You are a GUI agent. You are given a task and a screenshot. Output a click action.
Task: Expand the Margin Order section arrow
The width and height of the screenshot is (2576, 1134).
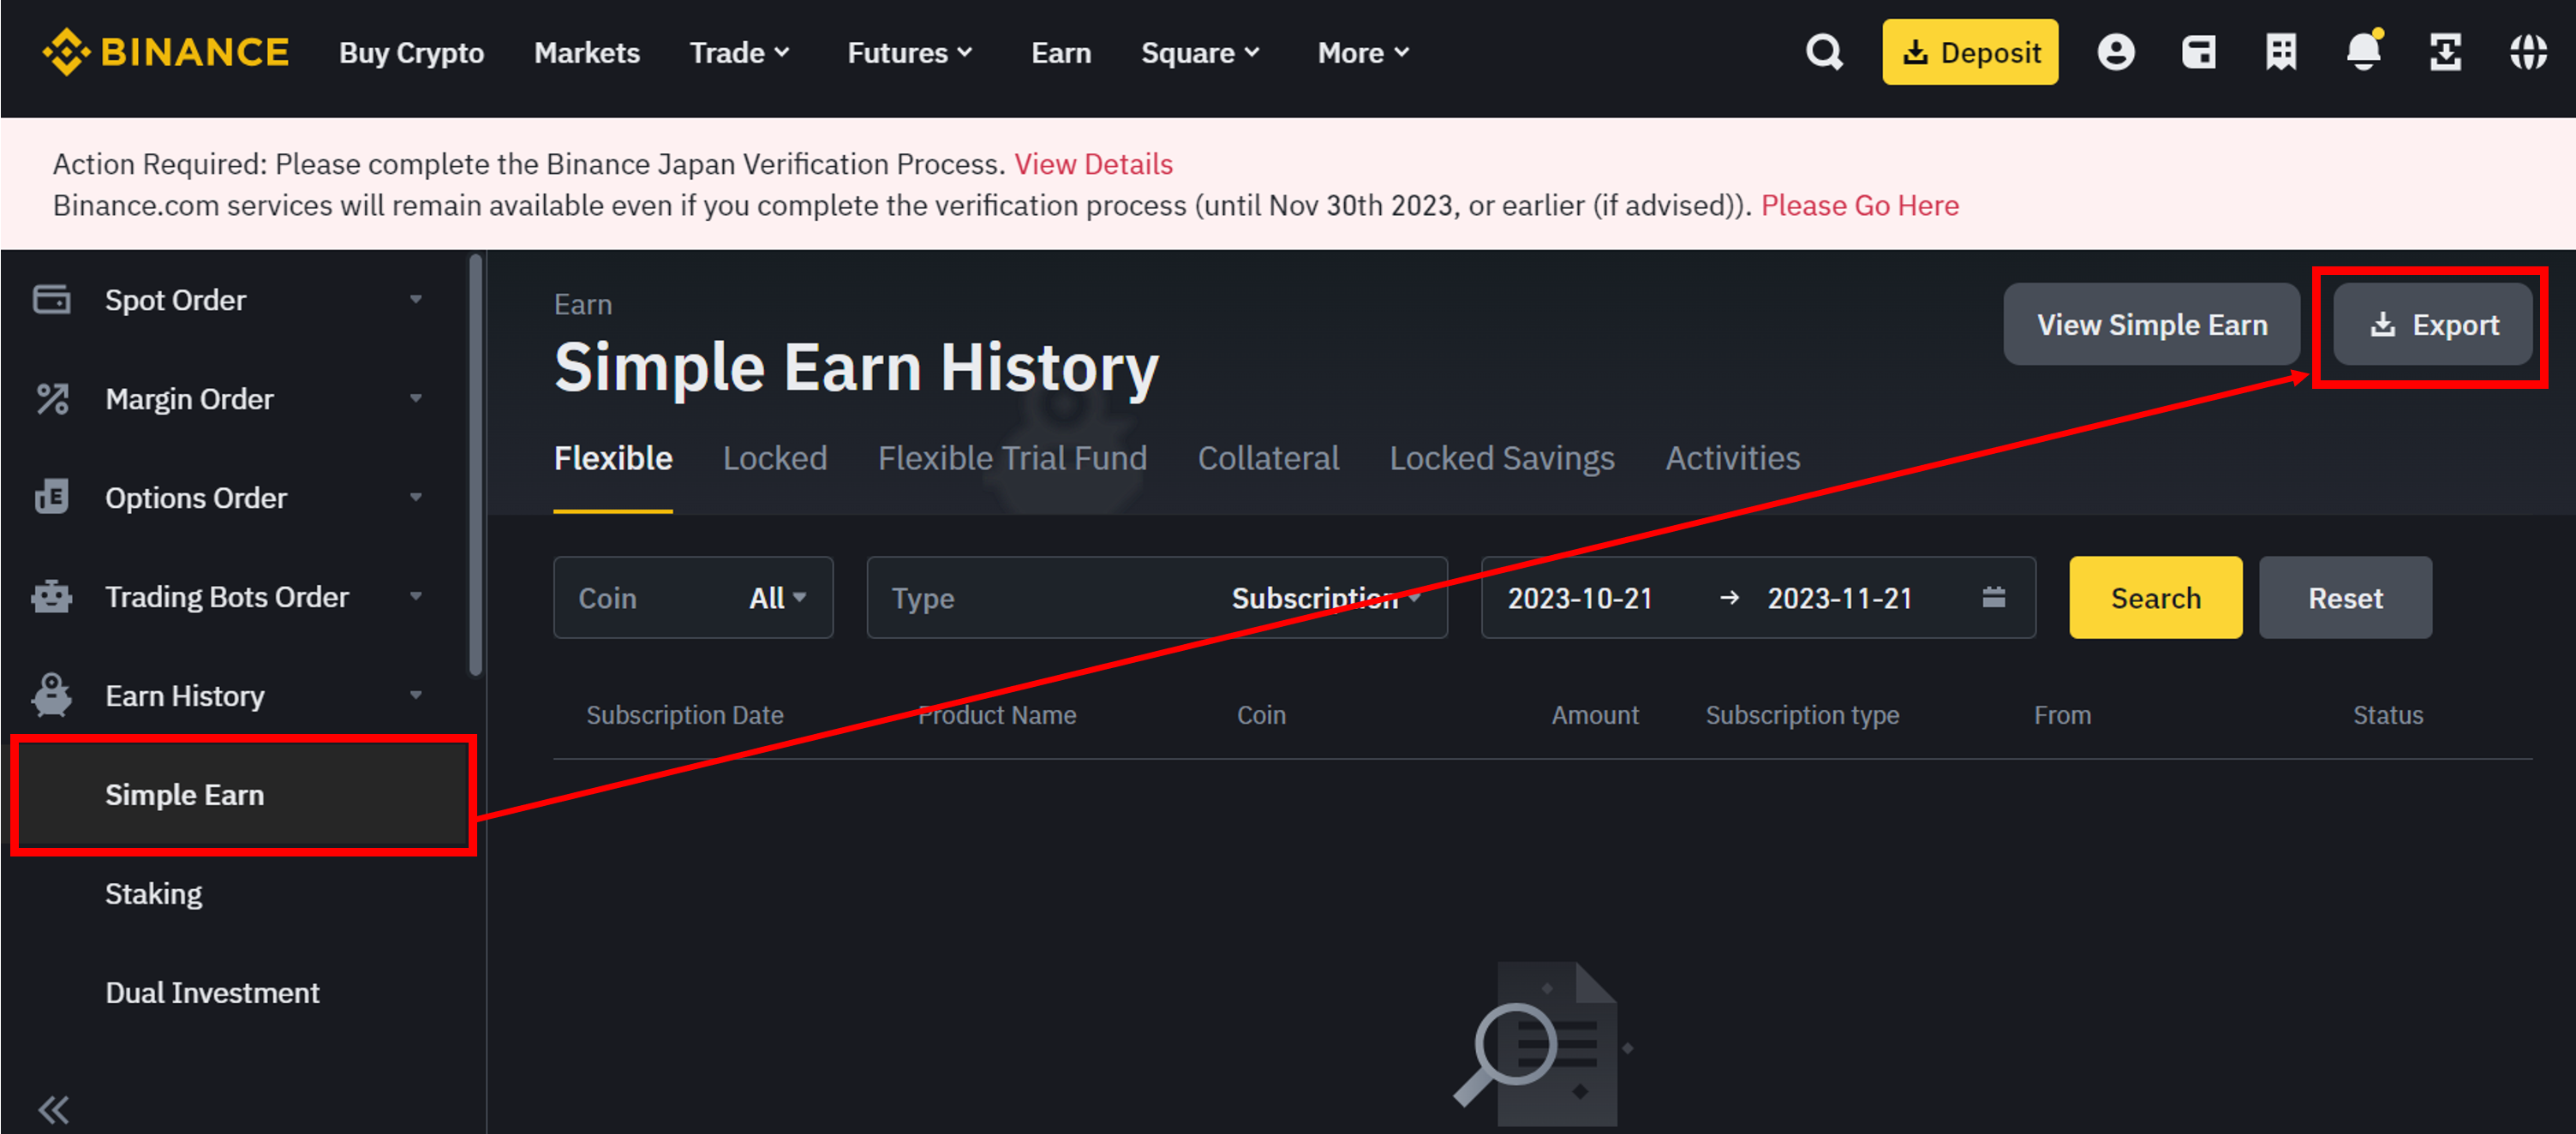[416, 398]
